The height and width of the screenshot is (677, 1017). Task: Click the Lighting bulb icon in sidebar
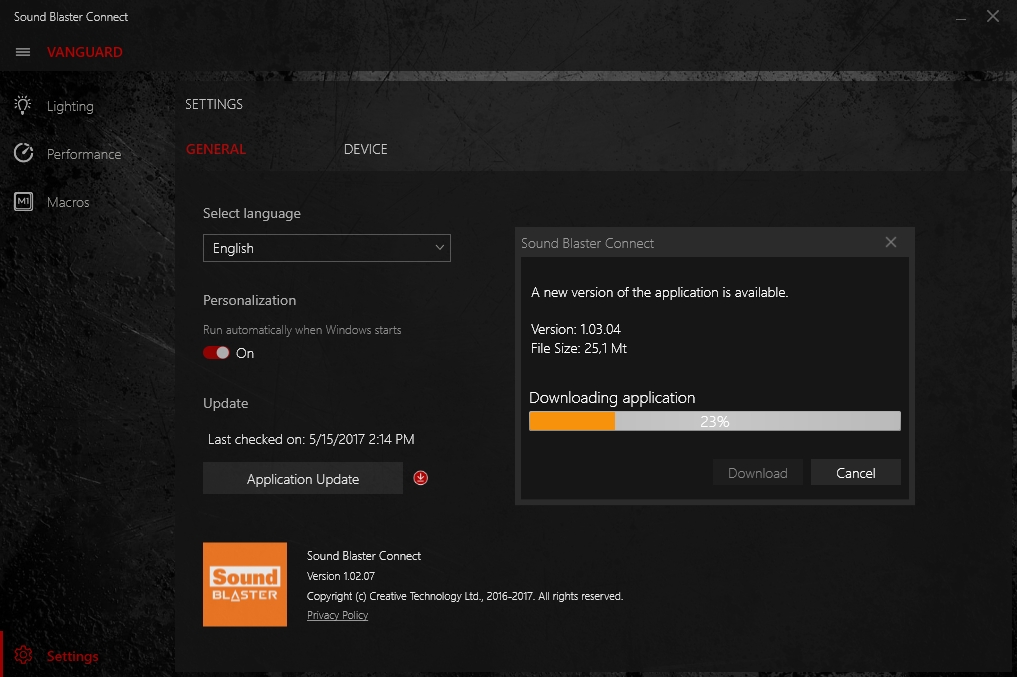[23, 106]
